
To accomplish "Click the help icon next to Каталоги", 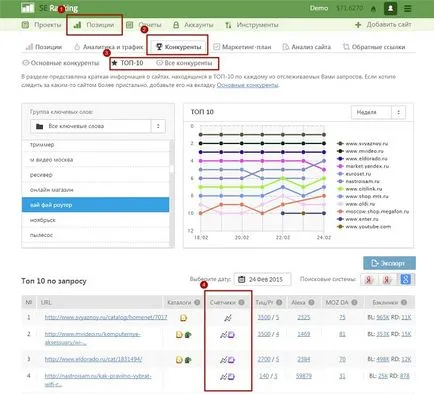I will (x=197, y=302).
